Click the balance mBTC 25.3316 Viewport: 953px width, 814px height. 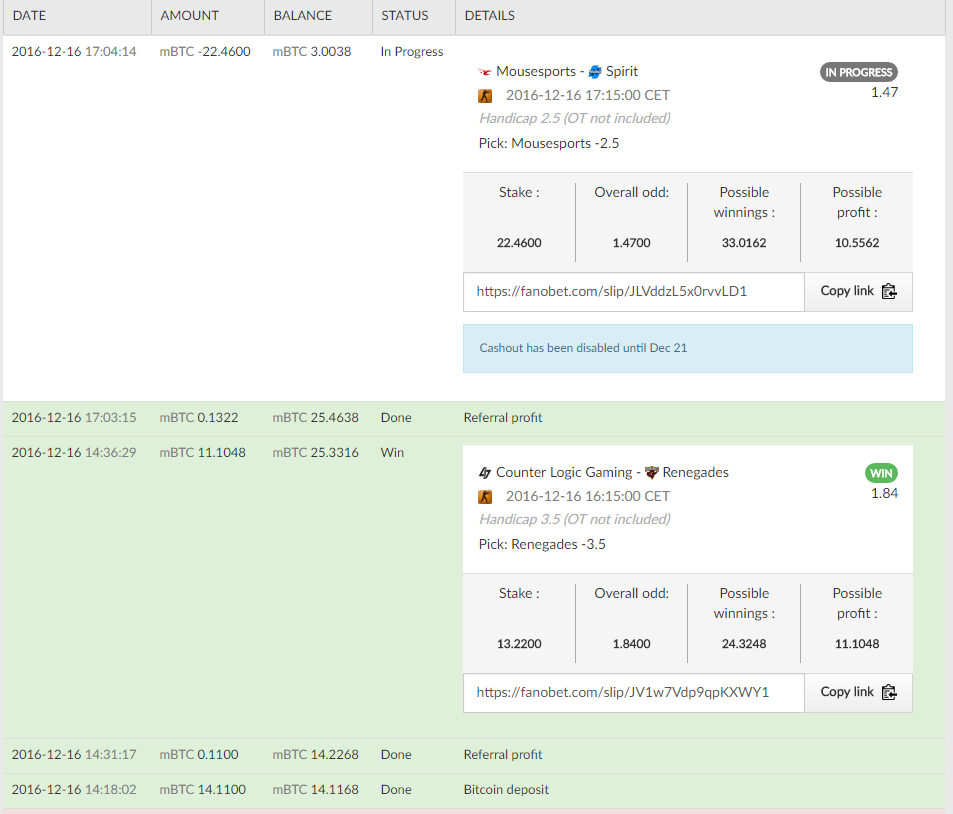315,453
